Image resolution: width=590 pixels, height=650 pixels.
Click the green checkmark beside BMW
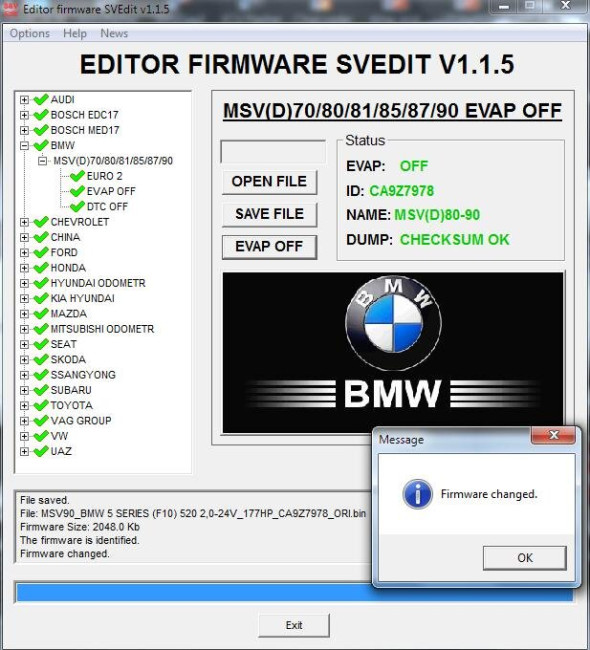[41, 146]
